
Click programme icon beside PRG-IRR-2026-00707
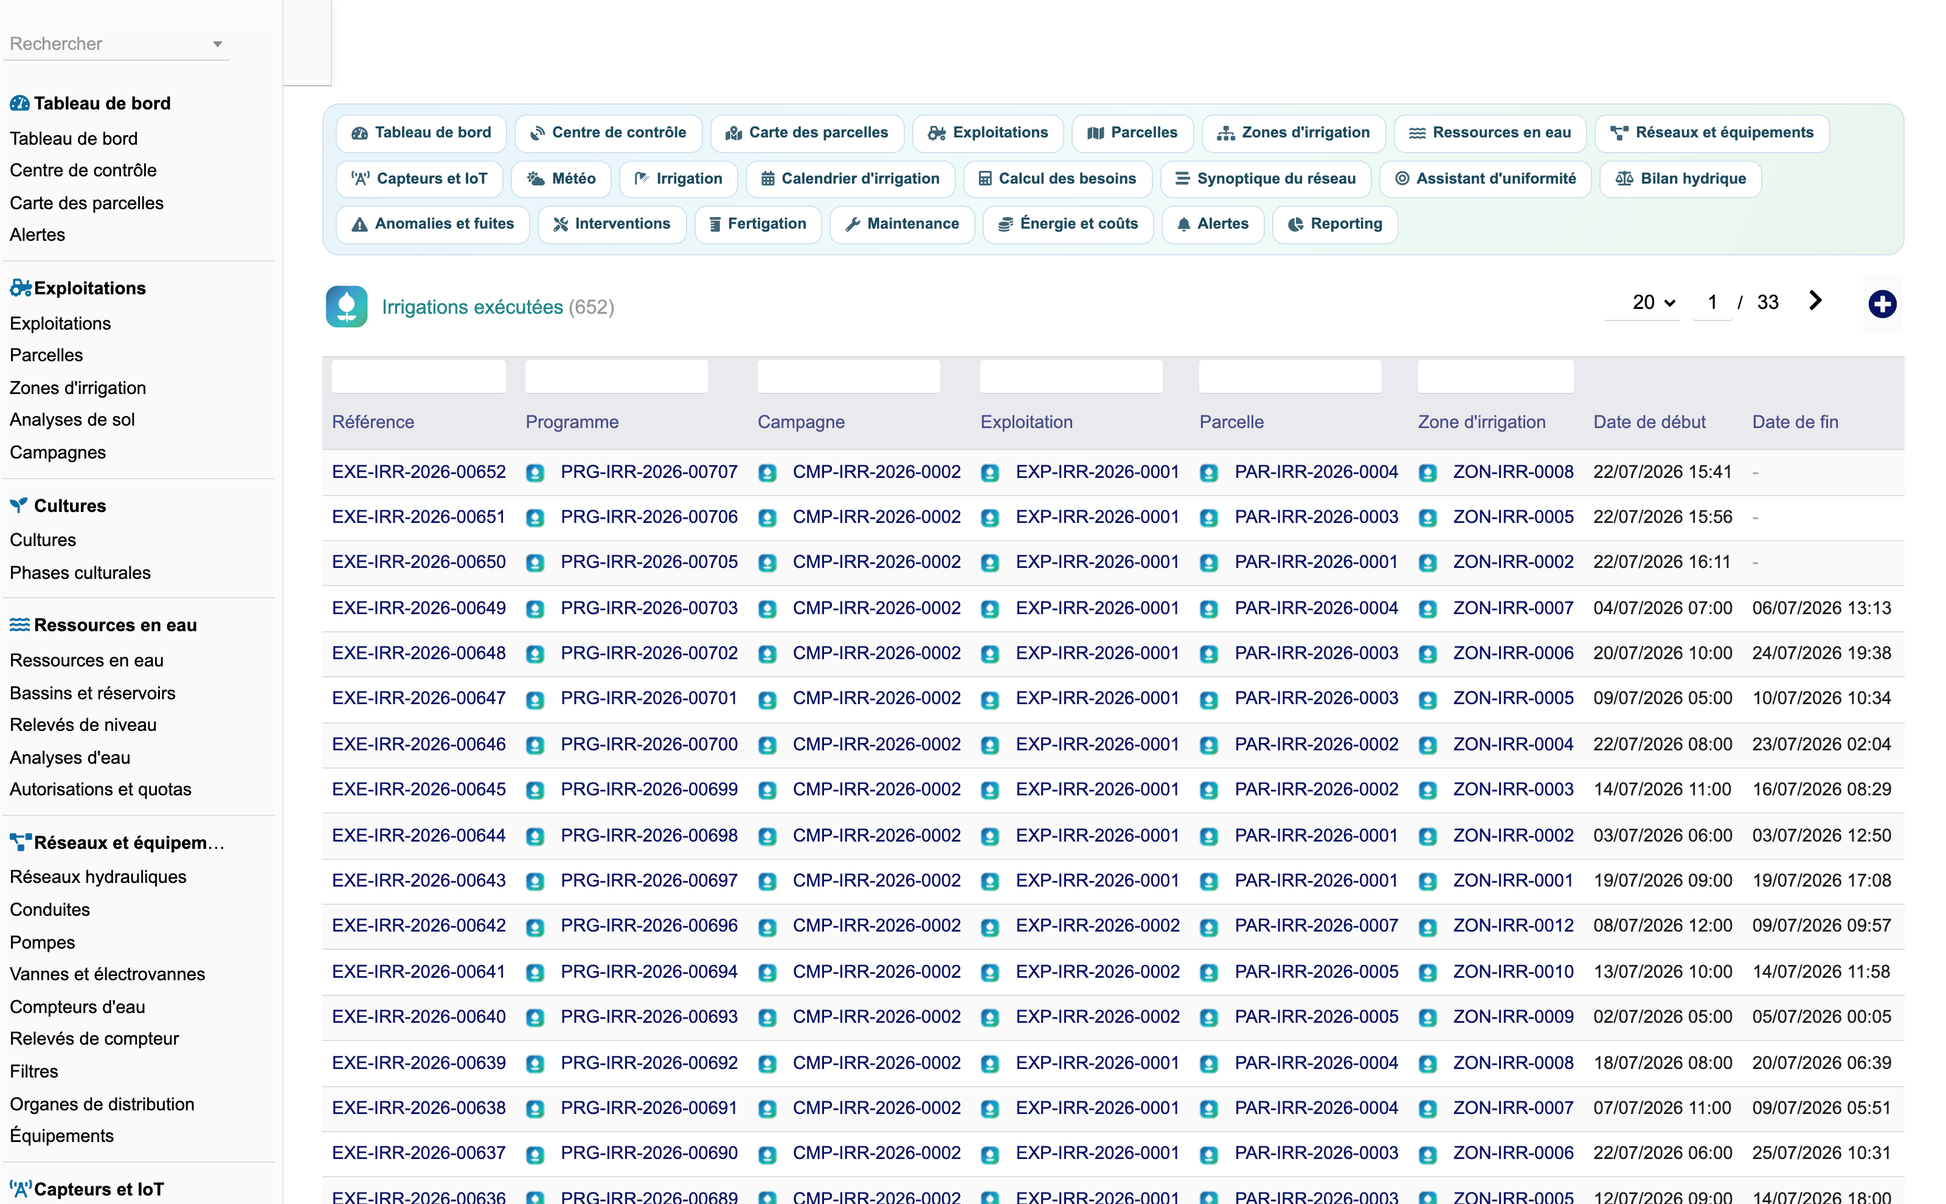coord(535,473)
